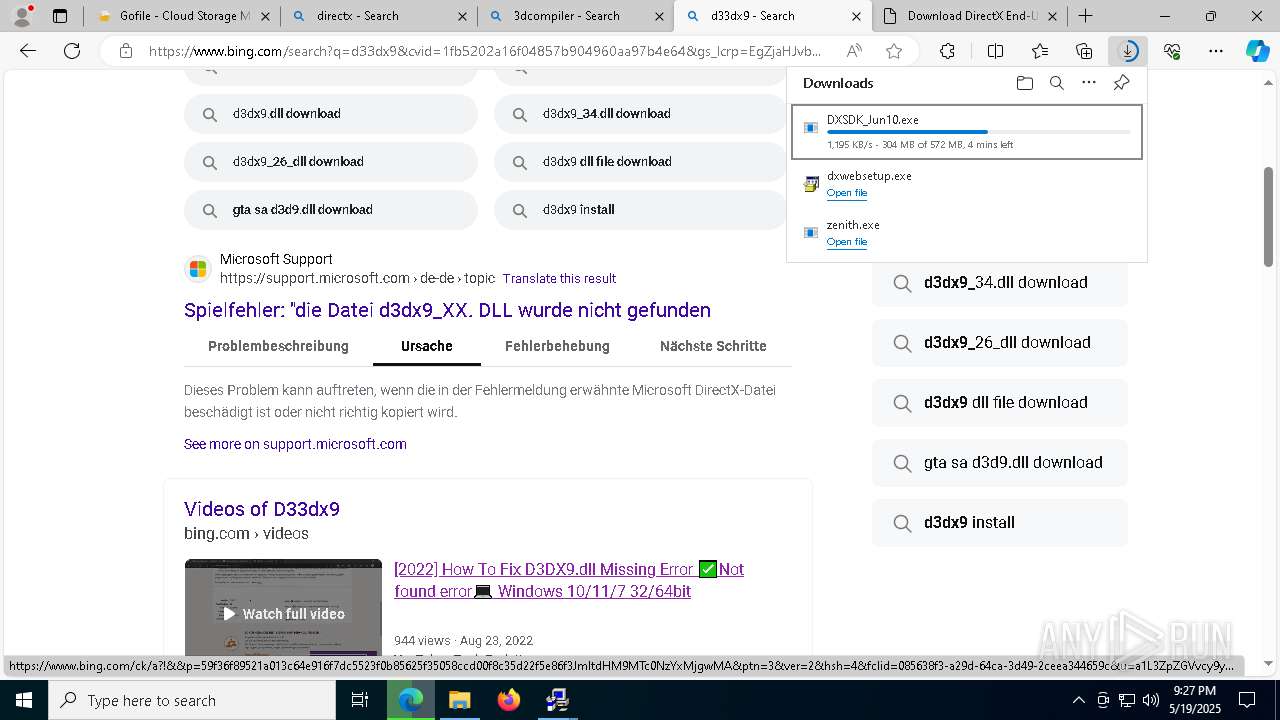Open Task View on taskbar
The width and height of the screenshot is (1280, 720).
360,700
